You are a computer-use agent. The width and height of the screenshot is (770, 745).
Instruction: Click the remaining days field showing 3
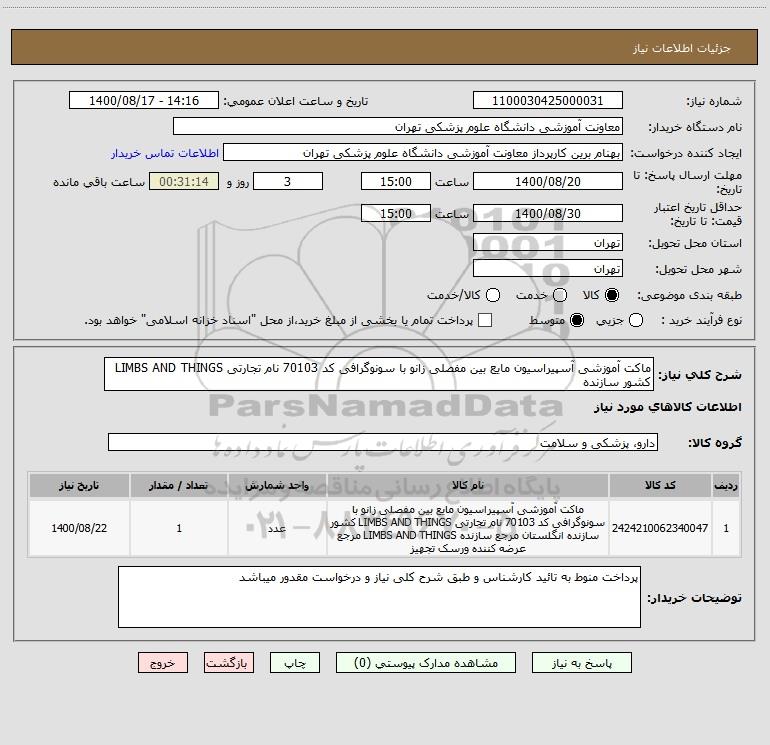[288, 181]
